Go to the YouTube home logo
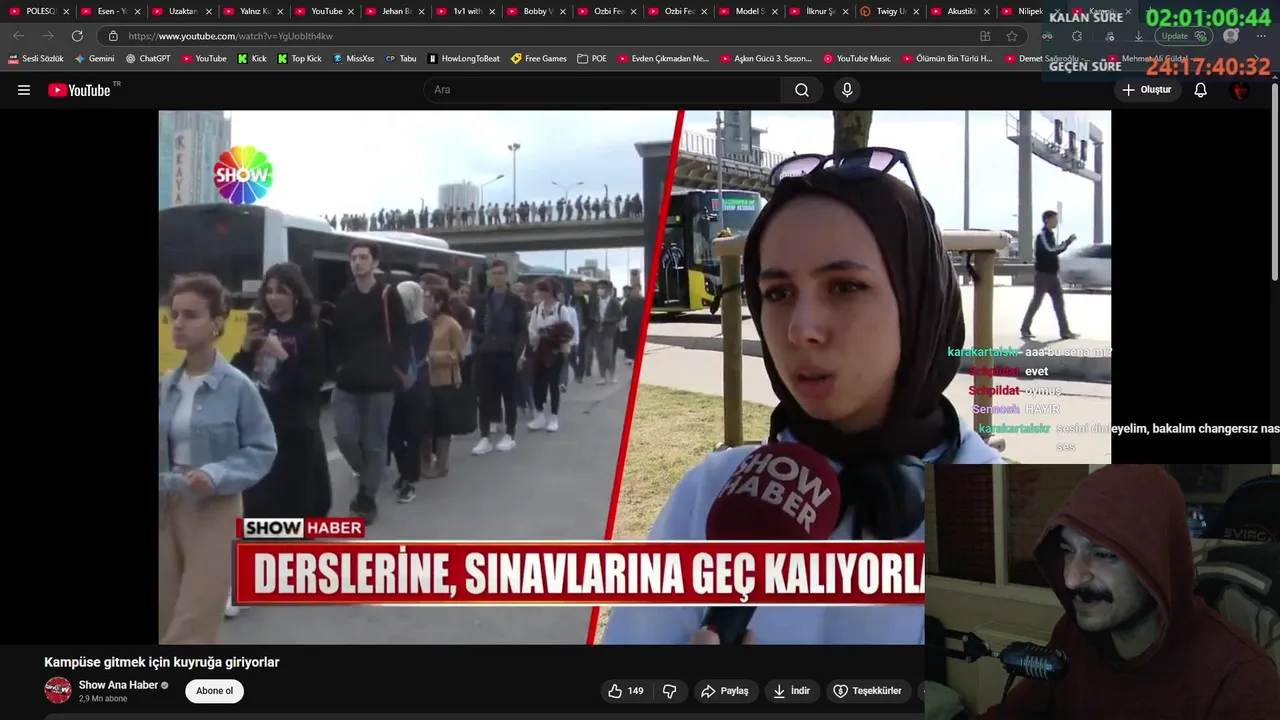Screen dimensions: 1280x720 tap(79, 90)
